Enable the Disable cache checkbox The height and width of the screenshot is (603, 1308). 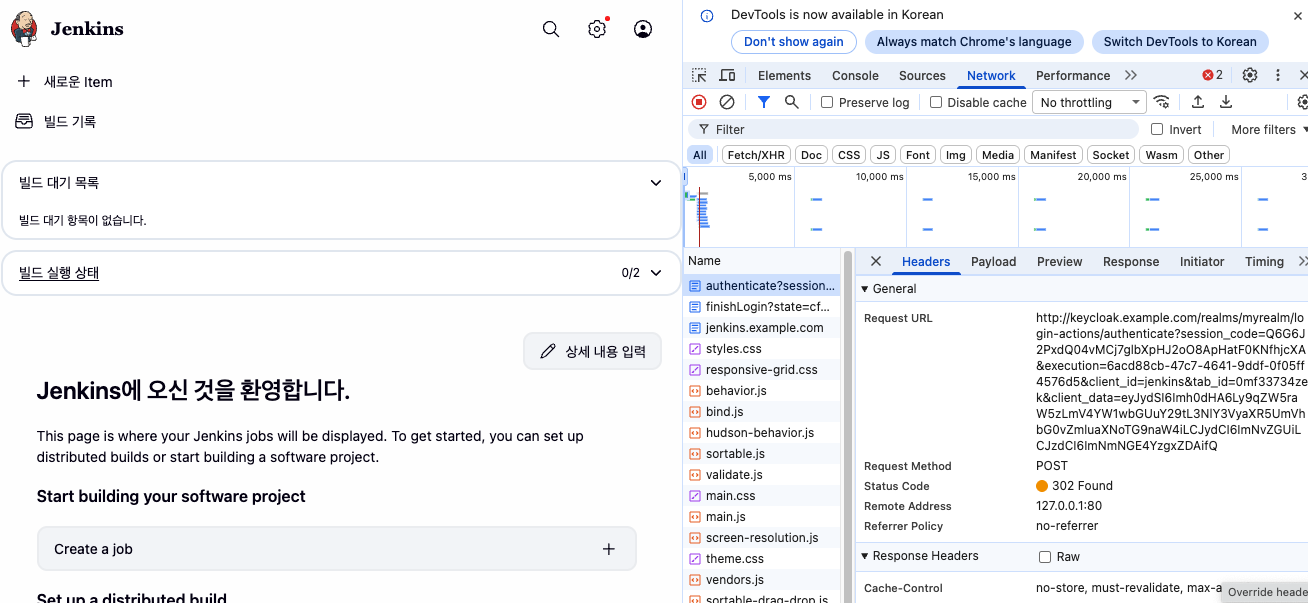click(936, 102)
